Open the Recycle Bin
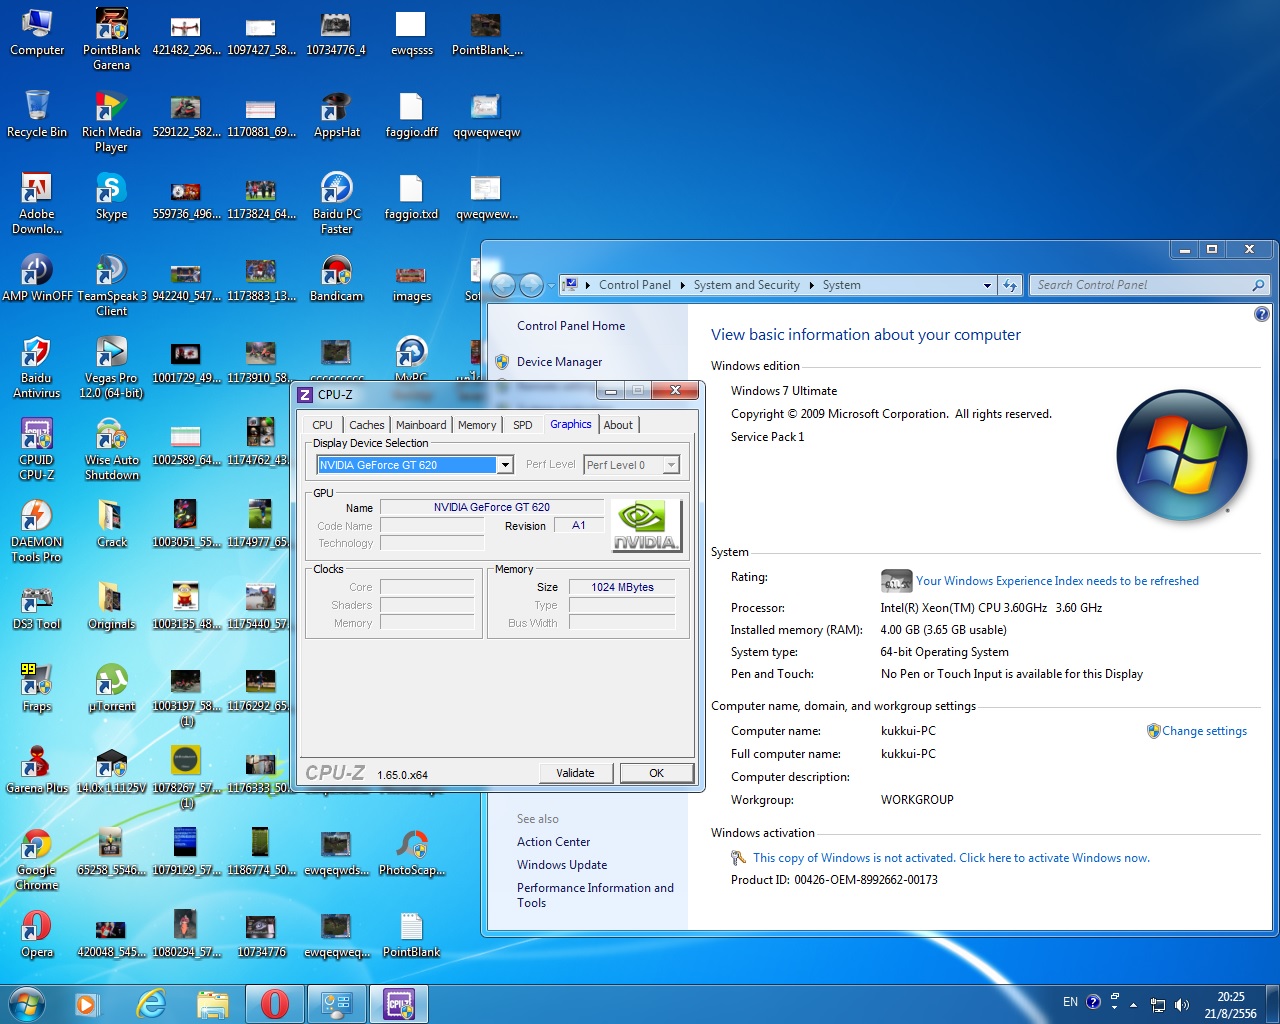 click(37, 115)
